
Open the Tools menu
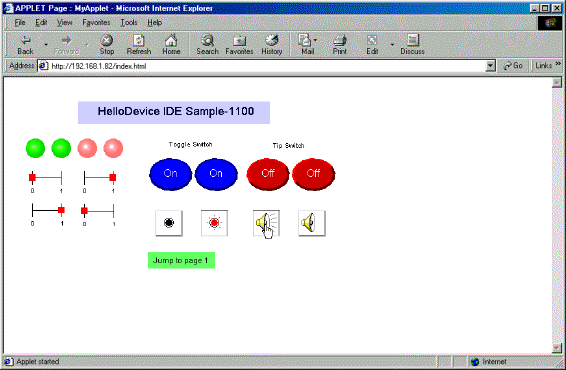(129, 22)
